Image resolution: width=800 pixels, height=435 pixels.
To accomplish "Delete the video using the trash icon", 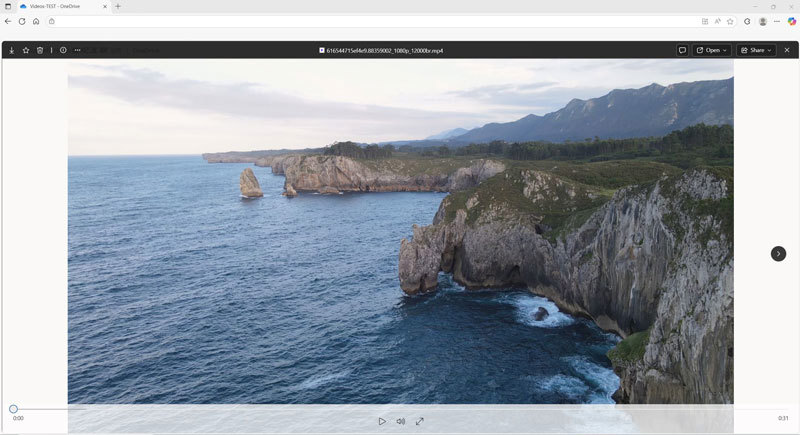I will pos(40,50).
